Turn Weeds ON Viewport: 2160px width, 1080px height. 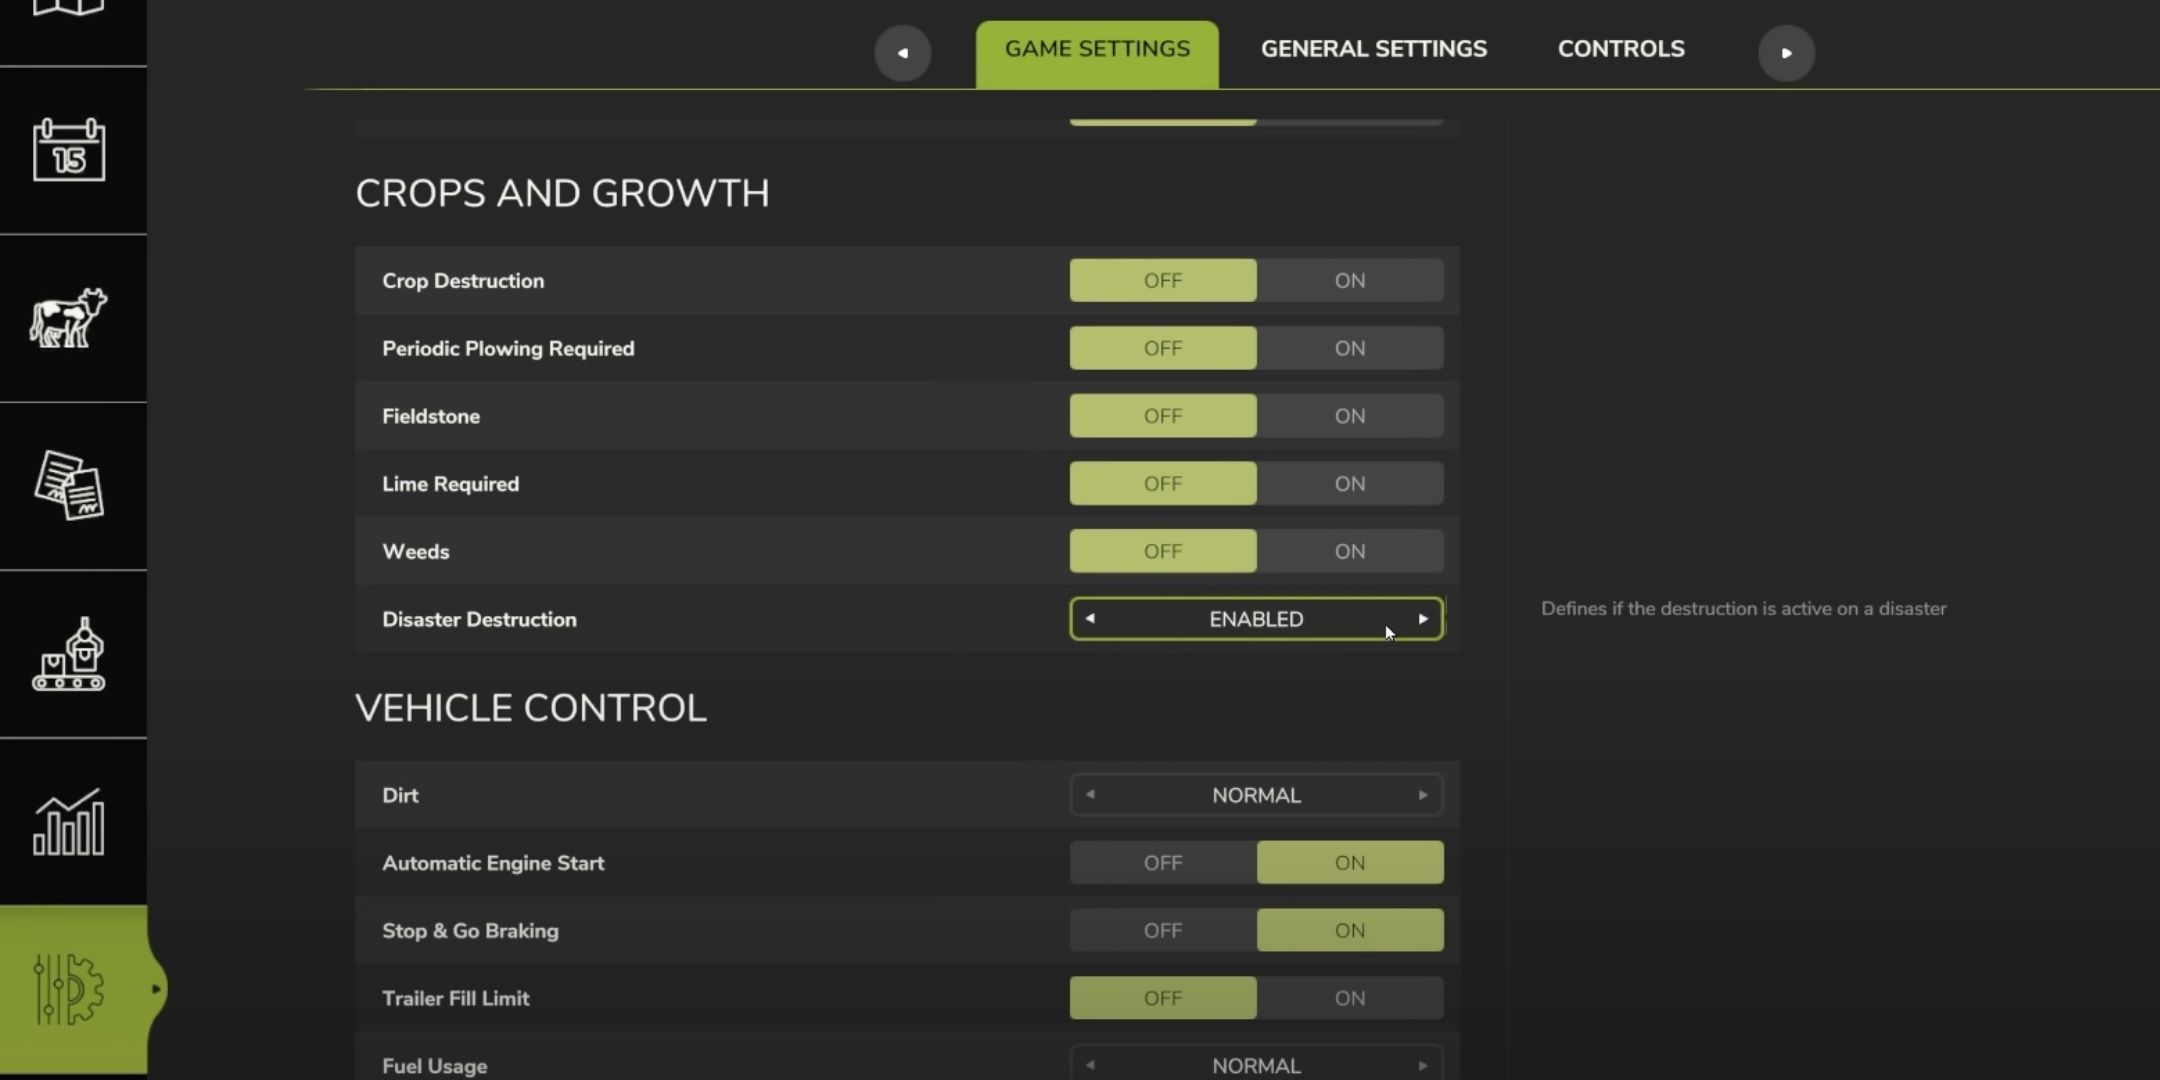tap(1350, 551)
